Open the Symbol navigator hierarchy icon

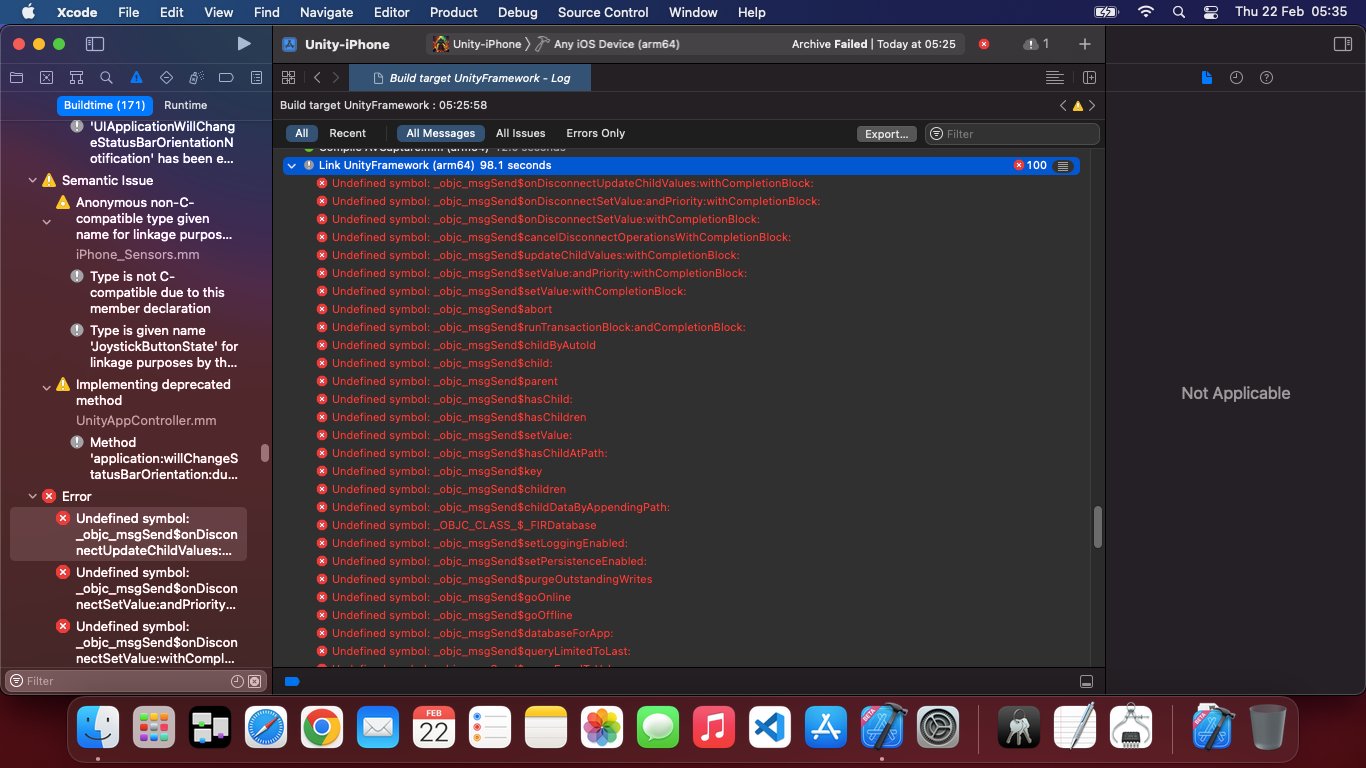pyautogui.click(x=76, y=77)
